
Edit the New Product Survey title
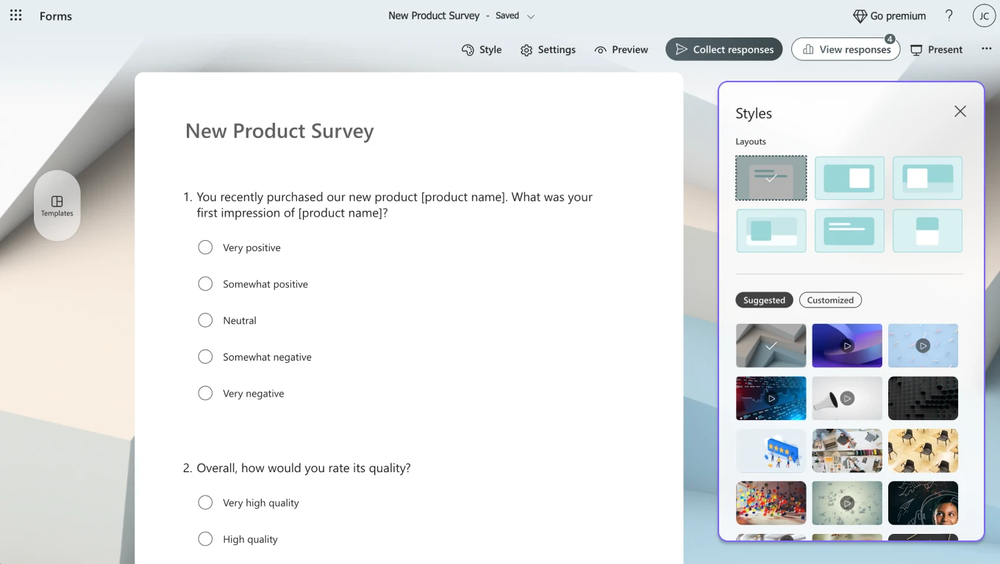pyautogui.click(x=280, y=131)
